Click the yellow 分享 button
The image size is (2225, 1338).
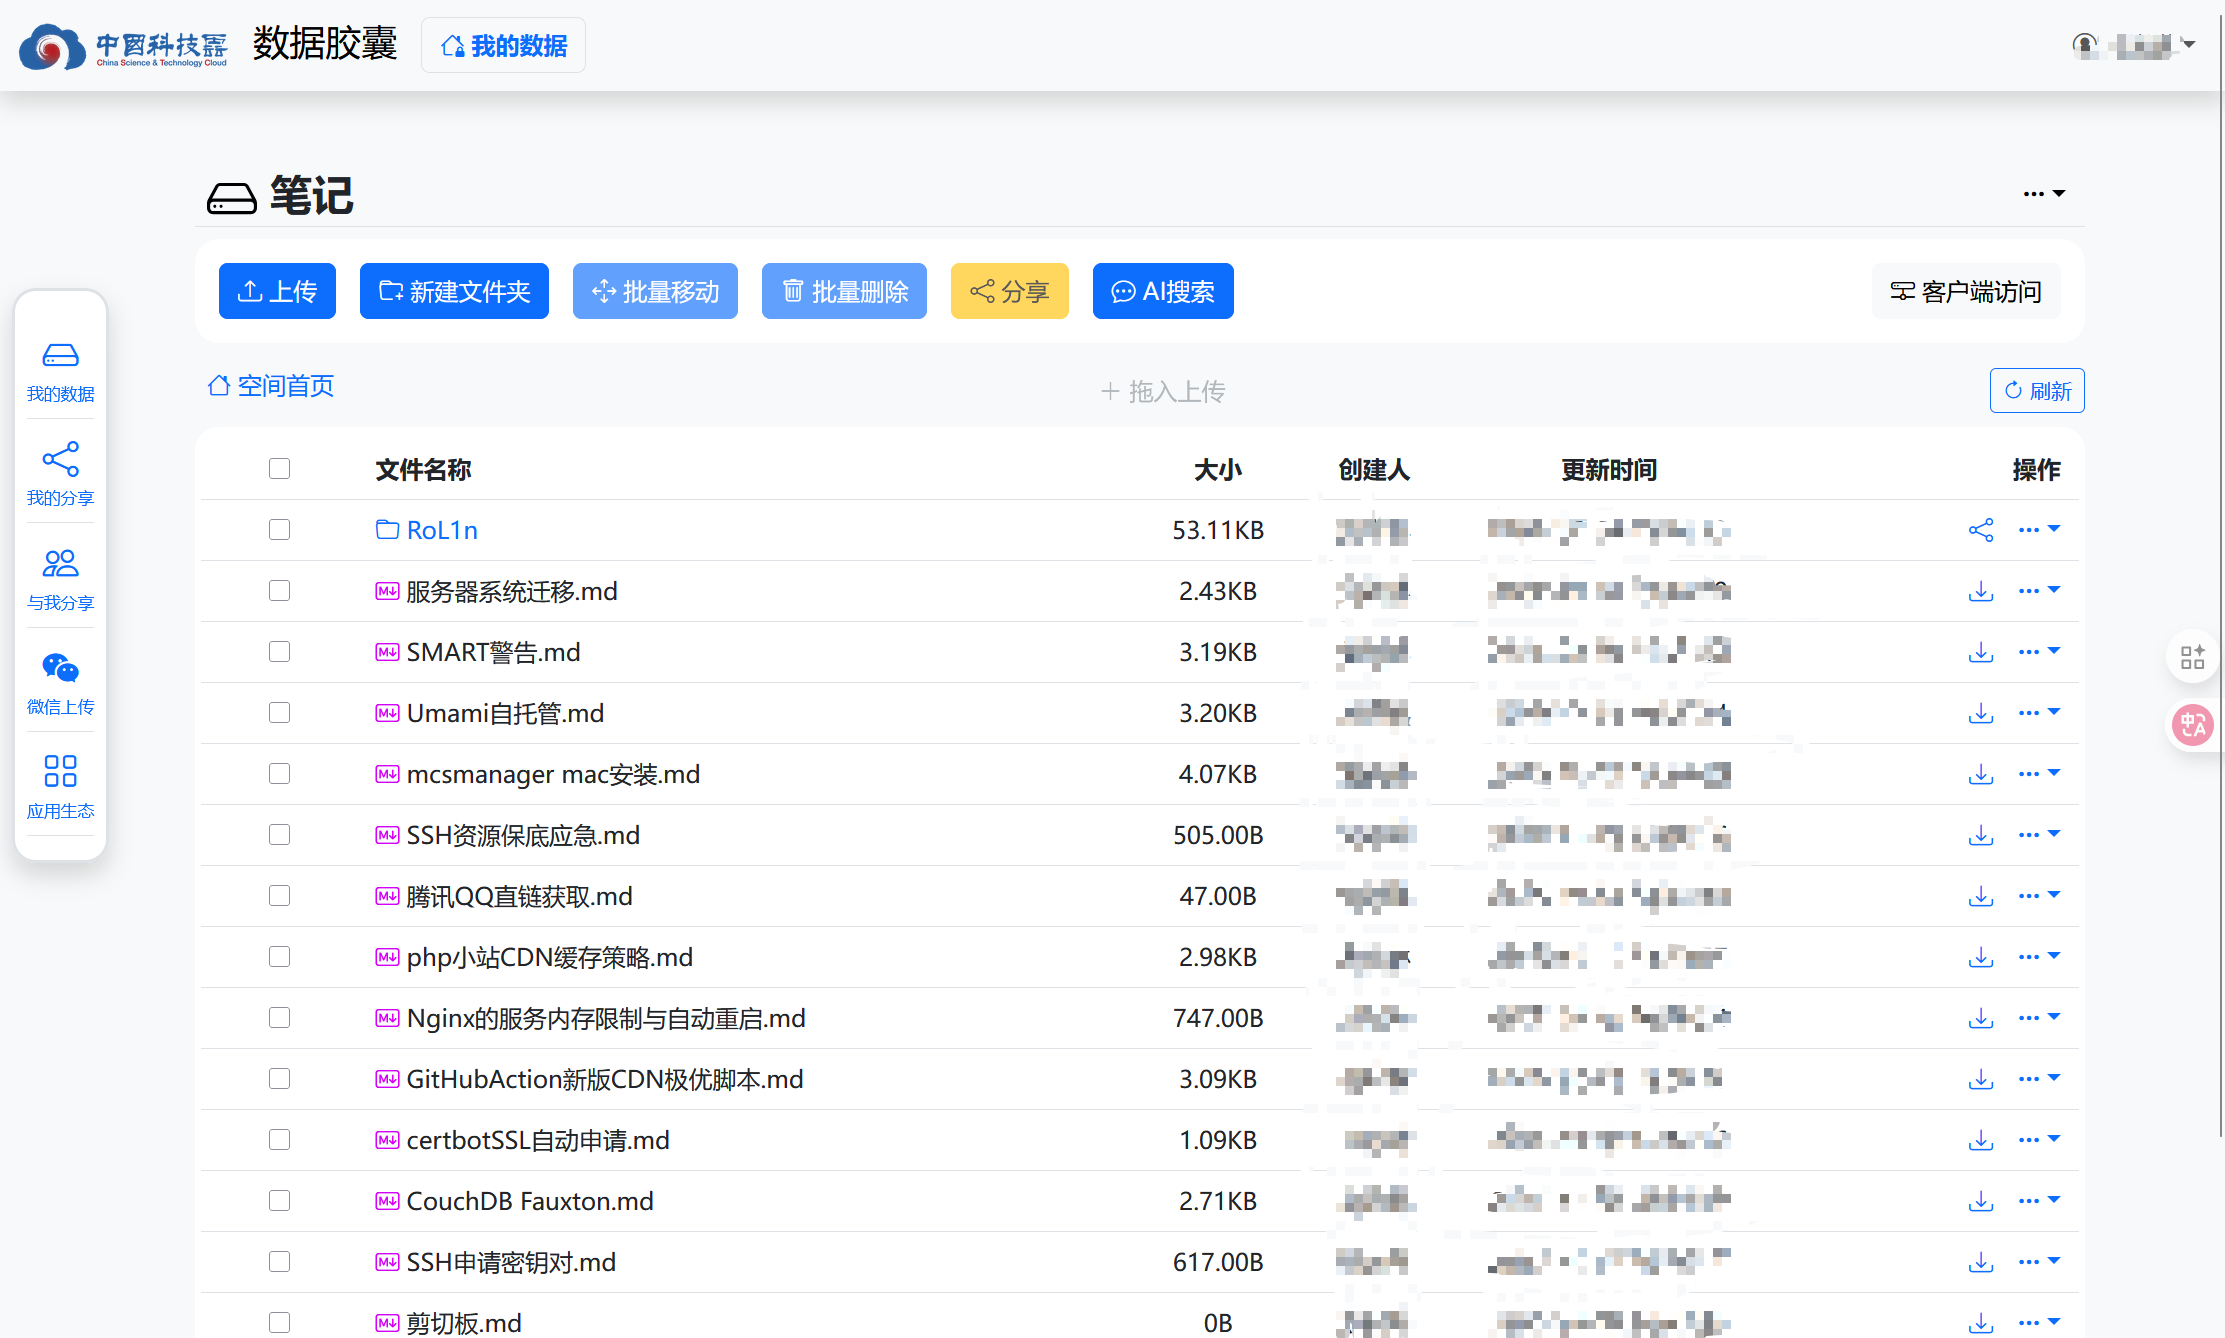pyautogui.click(x=1010, y=291)
